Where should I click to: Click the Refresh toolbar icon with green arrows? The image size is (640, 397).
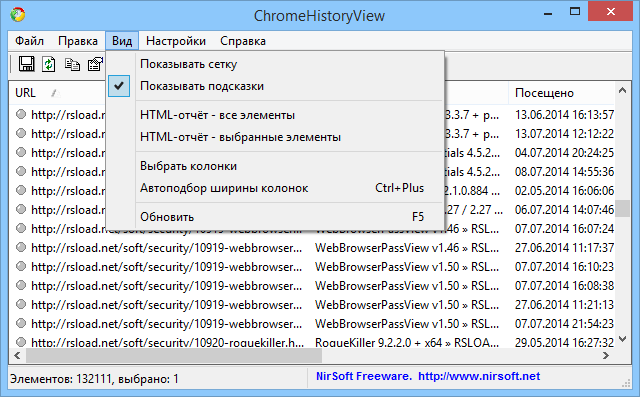pos(49,64)
